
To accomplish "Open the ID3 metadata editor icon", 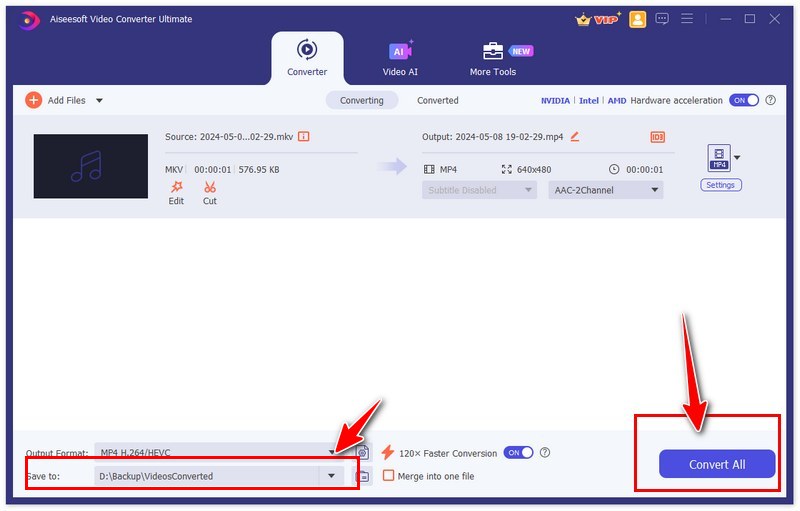I will coord(658,137).
